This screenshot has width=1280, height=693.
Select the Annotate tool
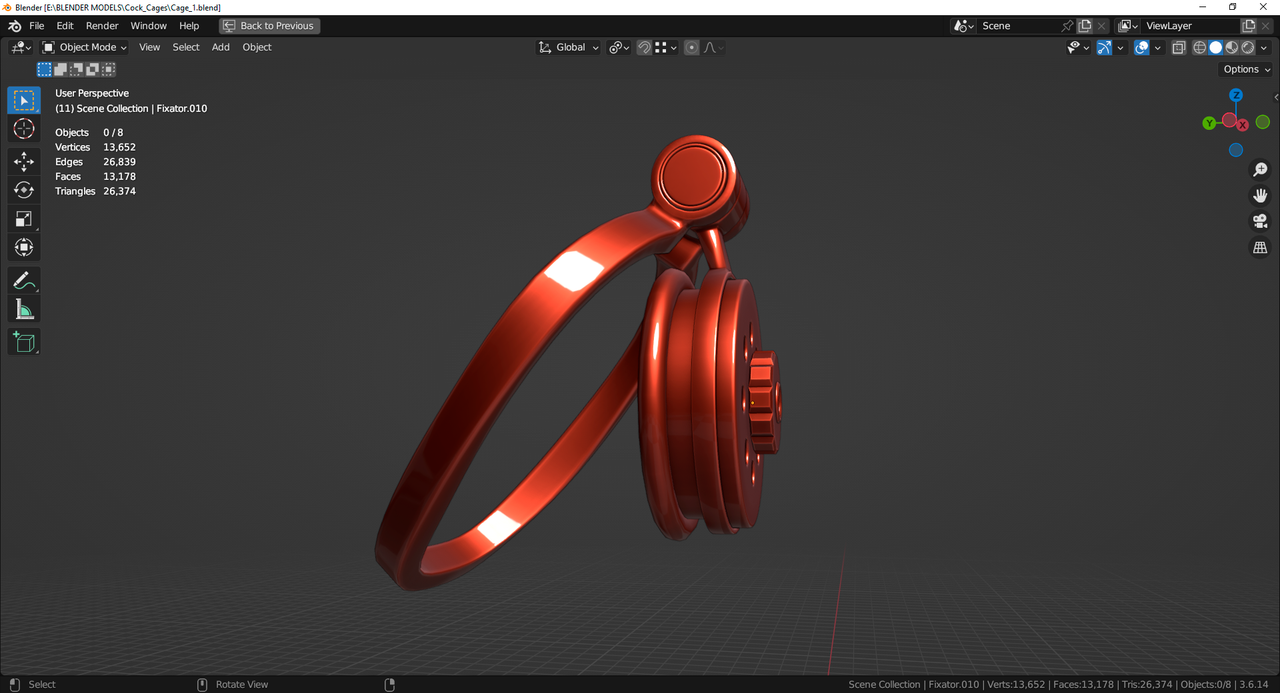pyautogui.click(x=24, y=281)
